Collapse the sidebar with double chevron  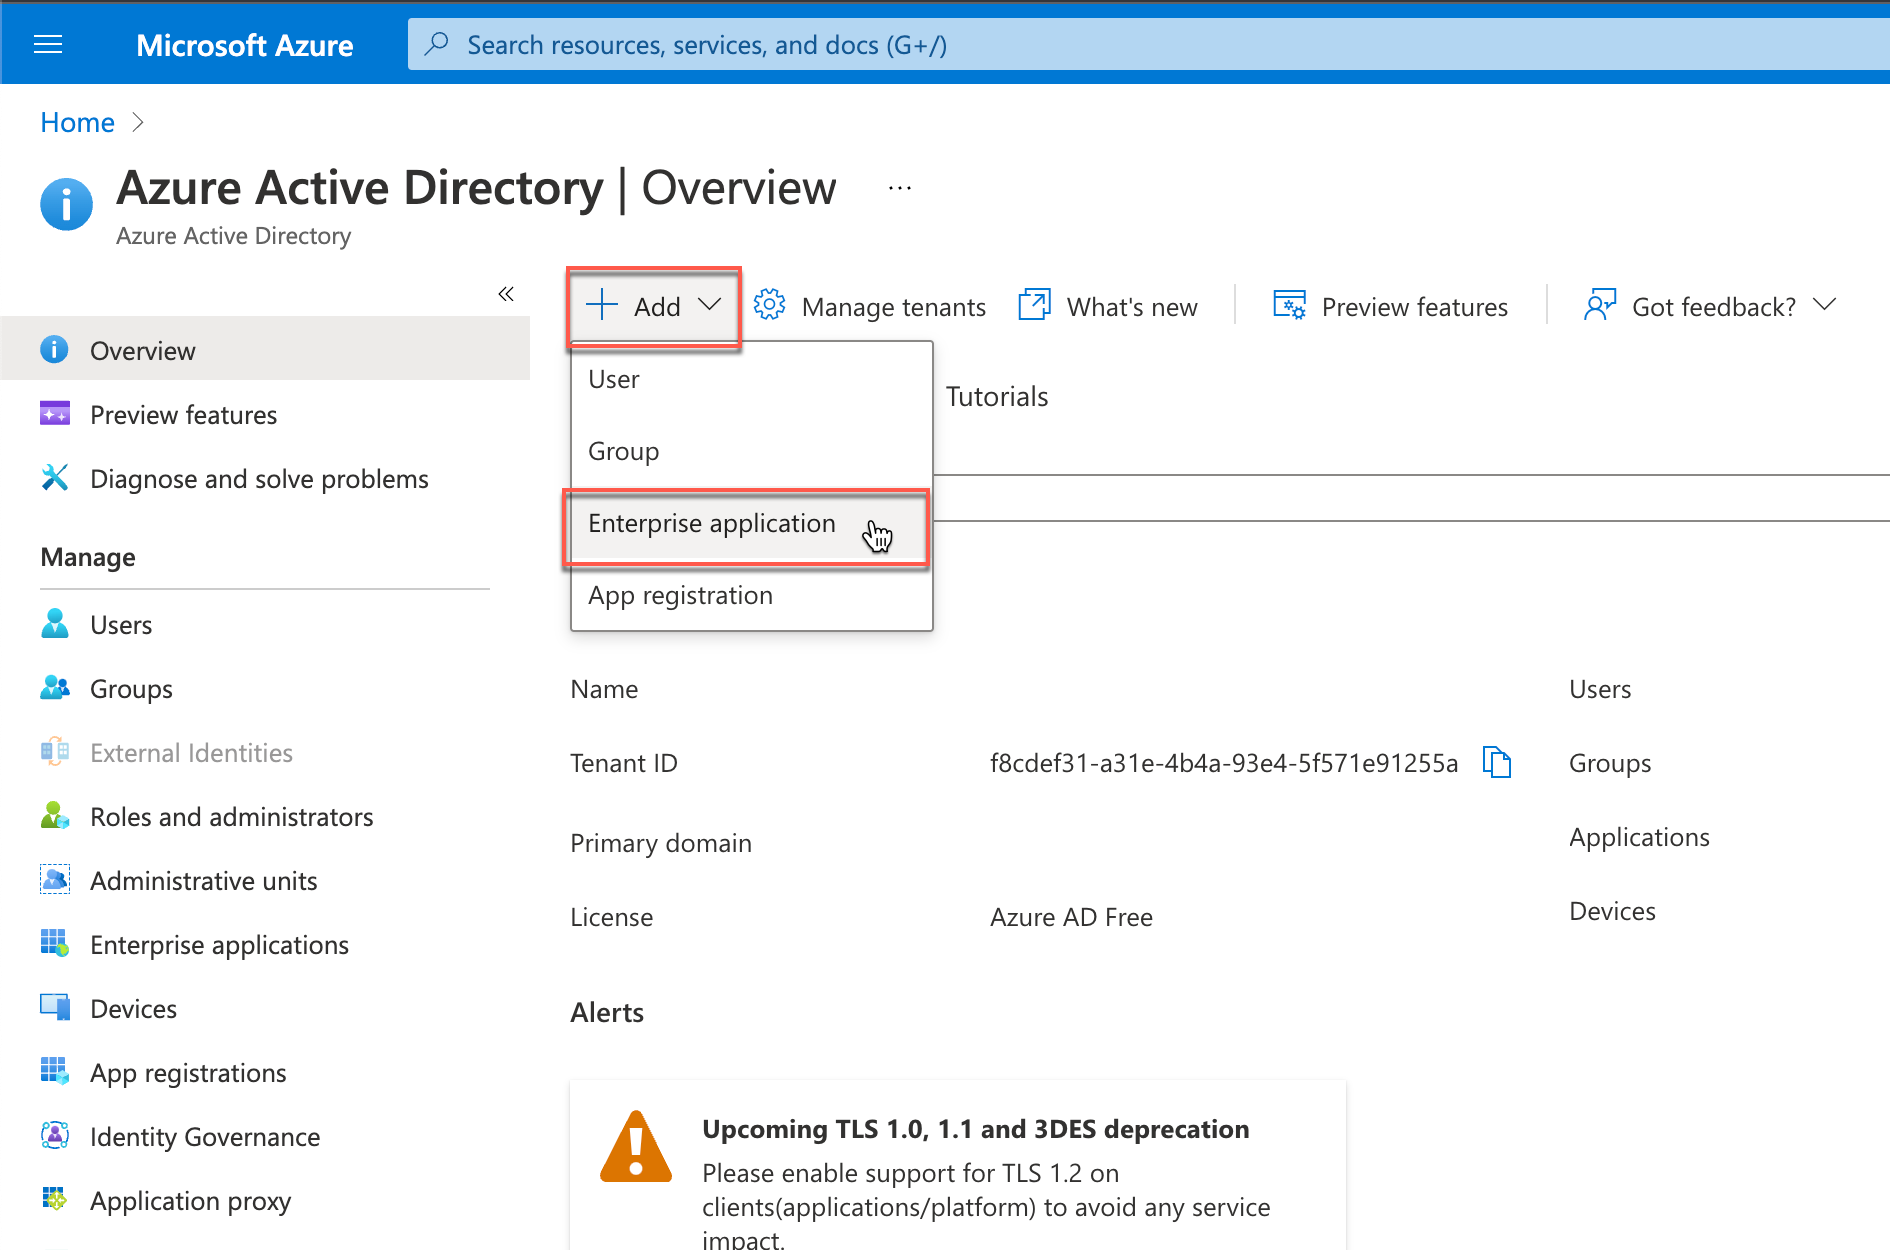pyautogui.click(x=506, y=293)
